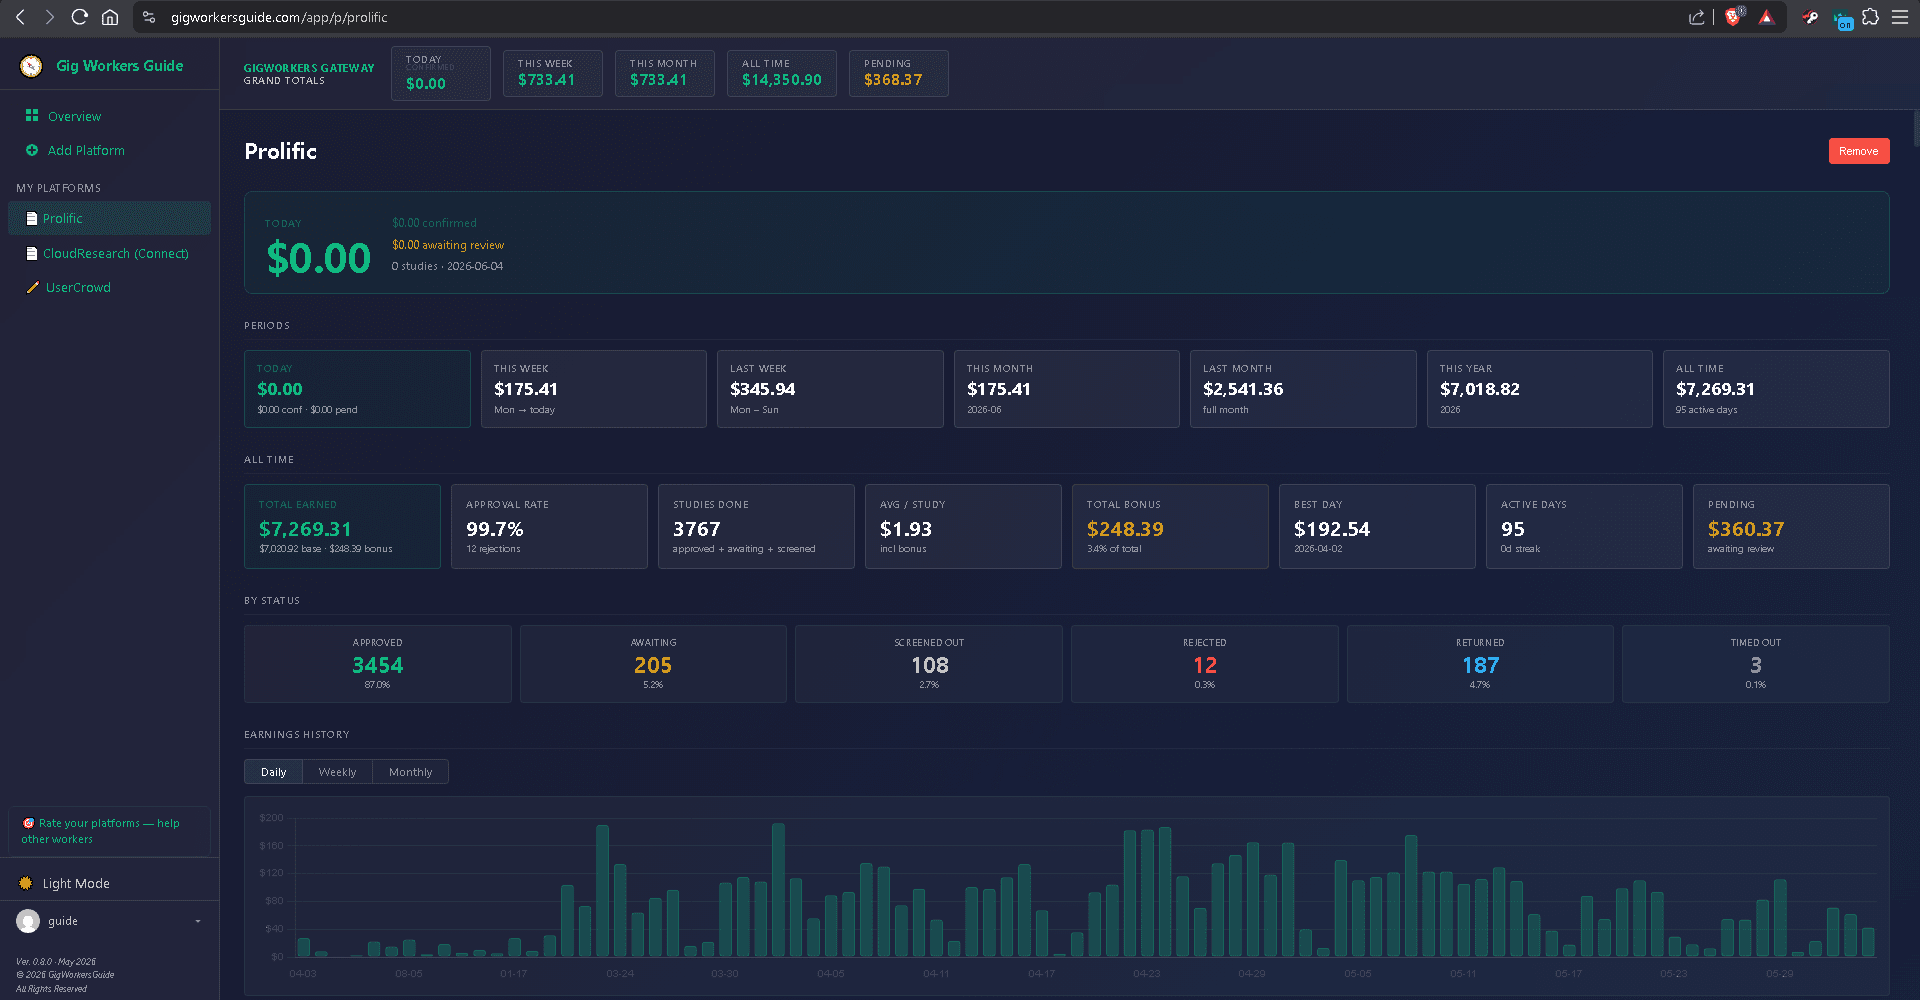
Task: Click the Rejected 12 status card
Action: click(1205, 664)
